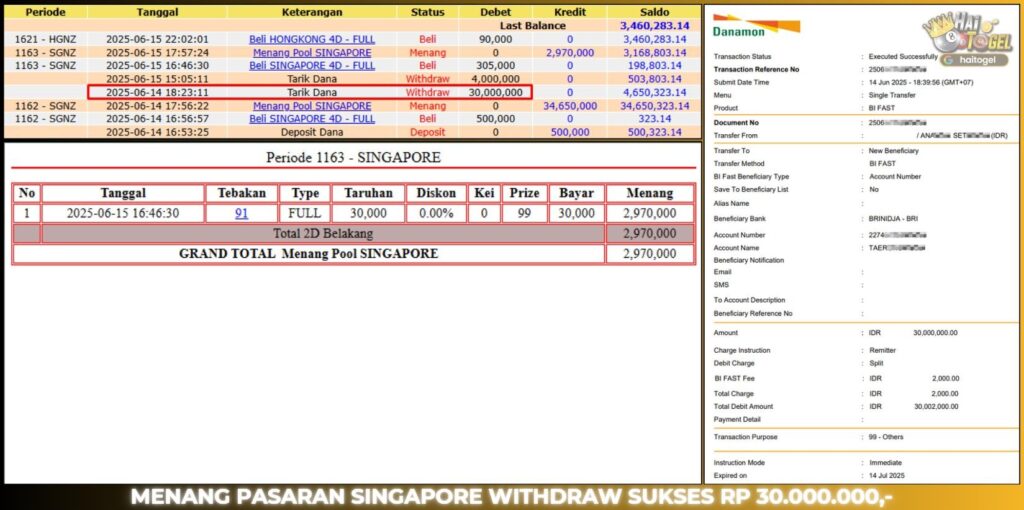Open the Beli HONGKONG 4D - FULL link
The height and width of the screenshot is (510, 1024).
[x=312, y=39]
